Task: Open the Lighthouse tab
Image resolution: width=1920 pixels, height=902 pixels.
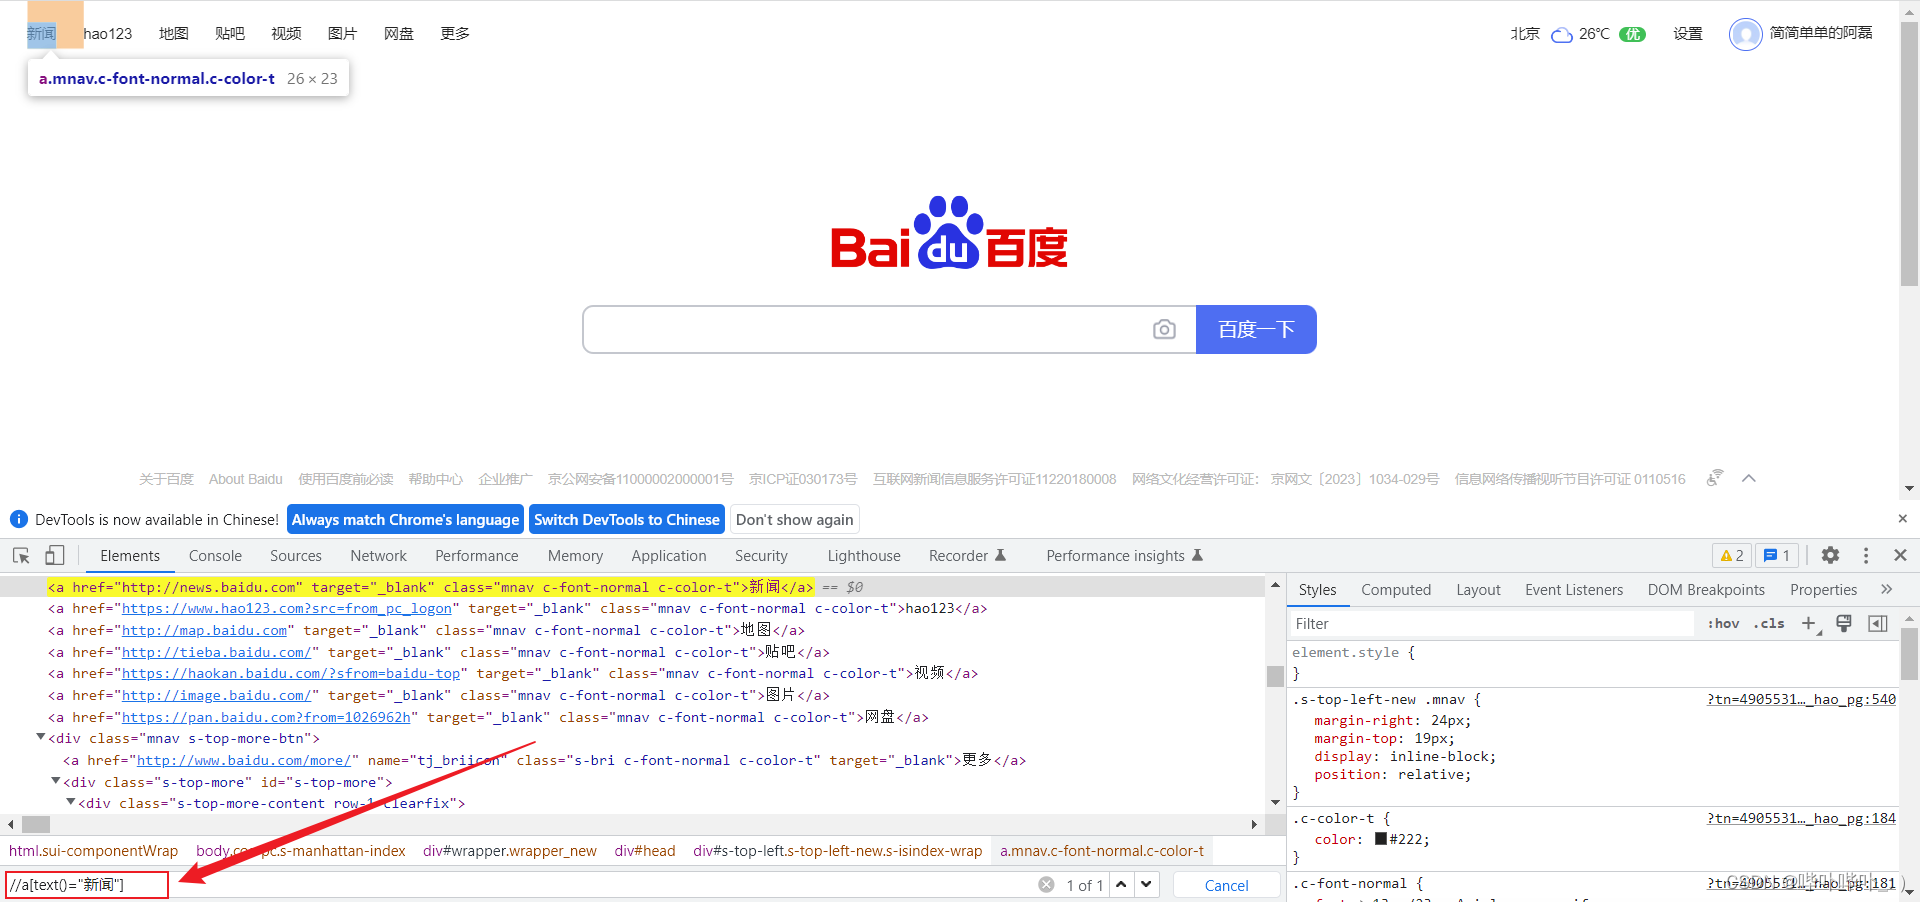Action: (x=864, y=556)
